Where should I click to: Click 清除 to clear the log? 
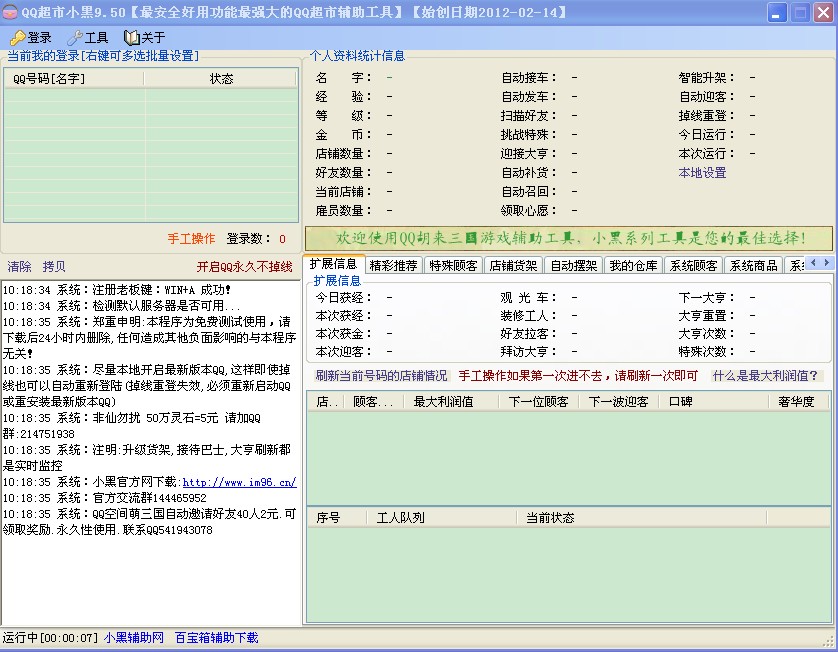point(19,267)
